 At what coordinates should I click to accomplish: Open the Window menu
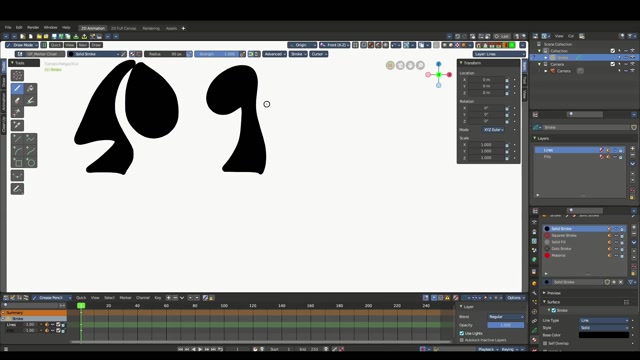click(x=51, y=28)
